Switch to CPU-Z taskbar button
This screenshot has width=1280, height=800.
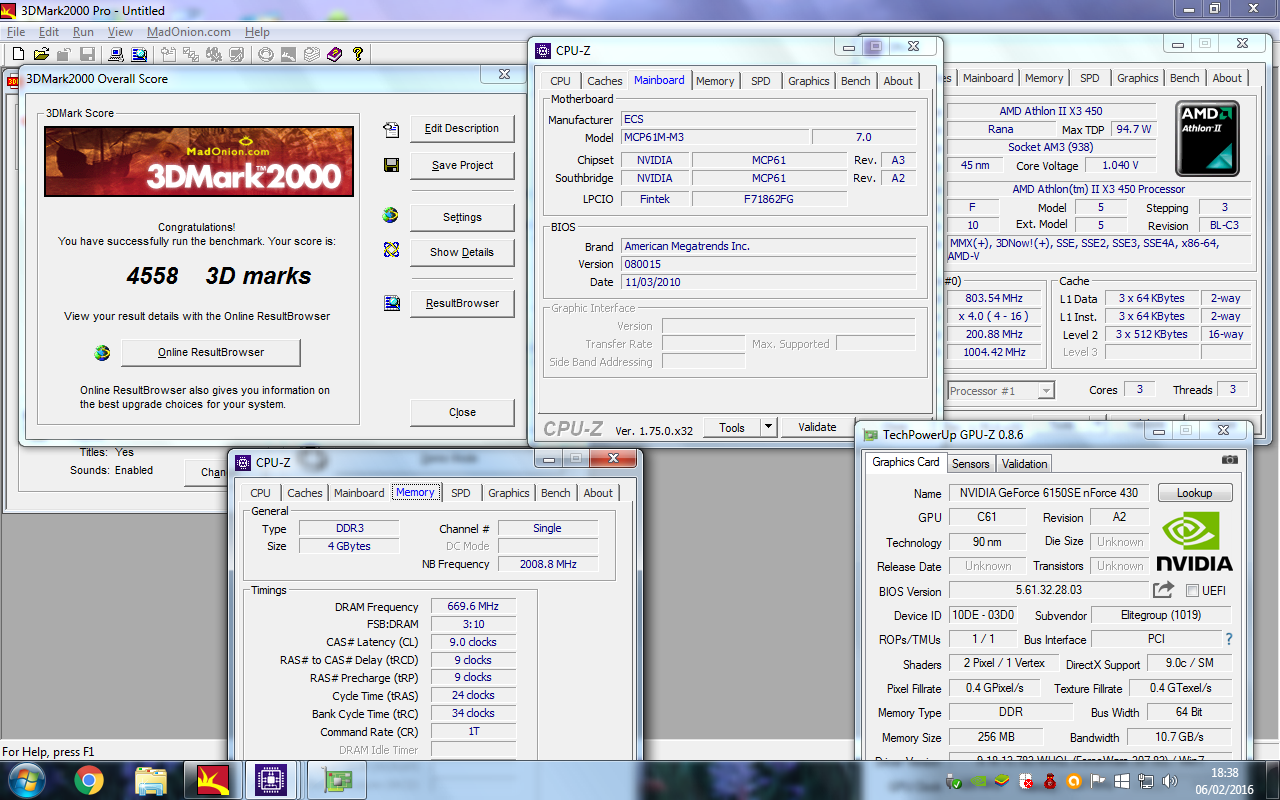pos(271,780)
